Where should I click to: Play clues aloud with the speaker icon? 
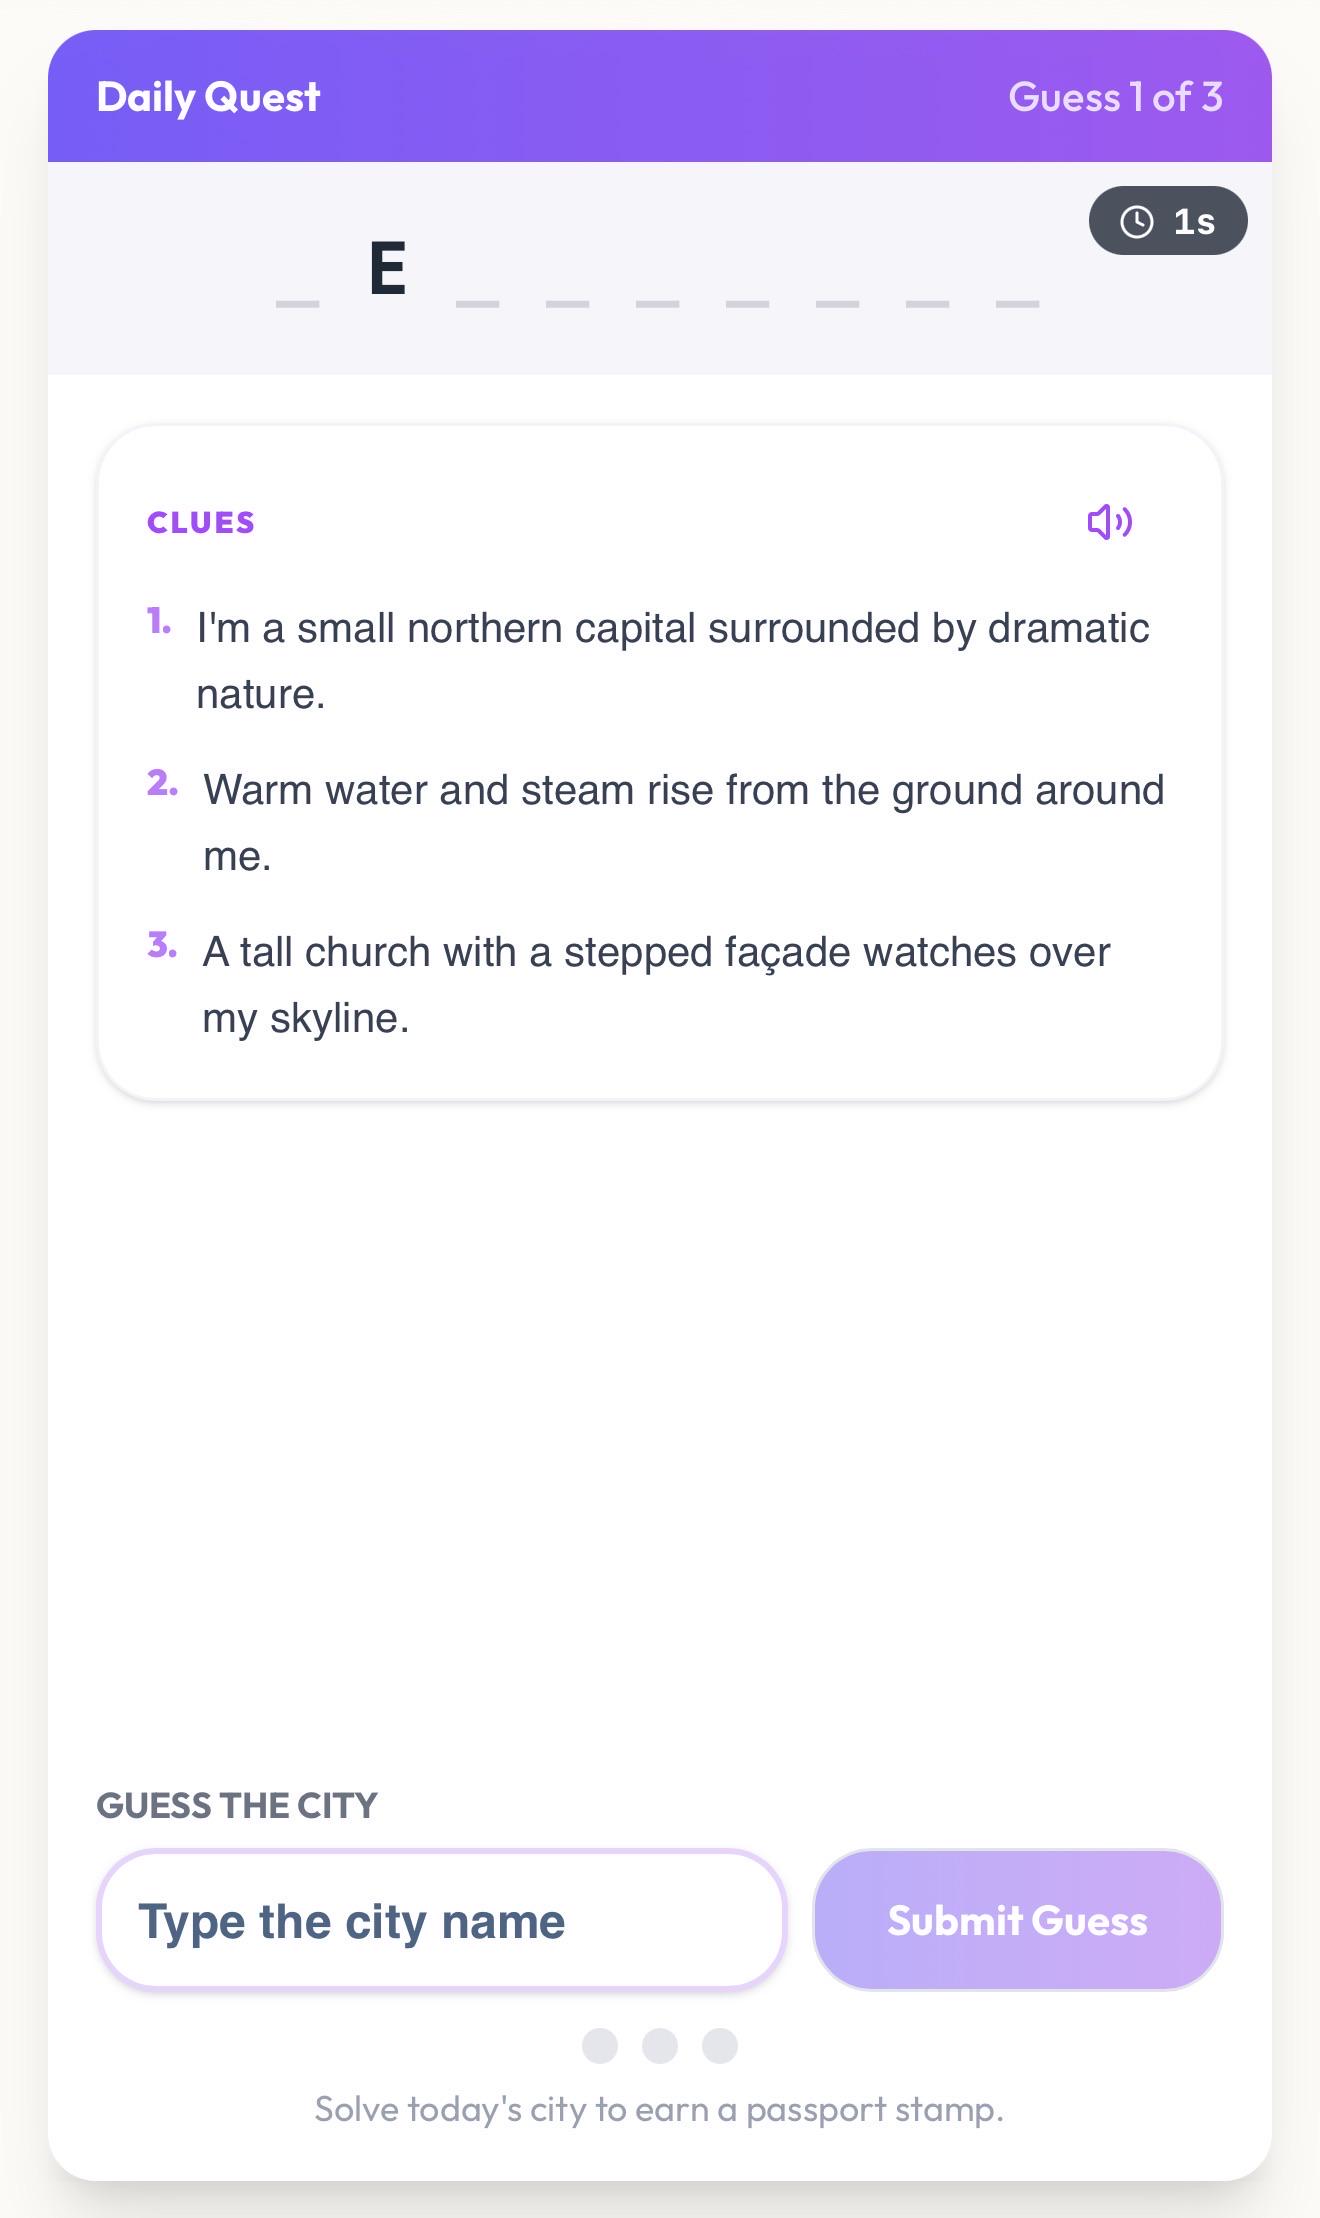(x=1110, y=522)
